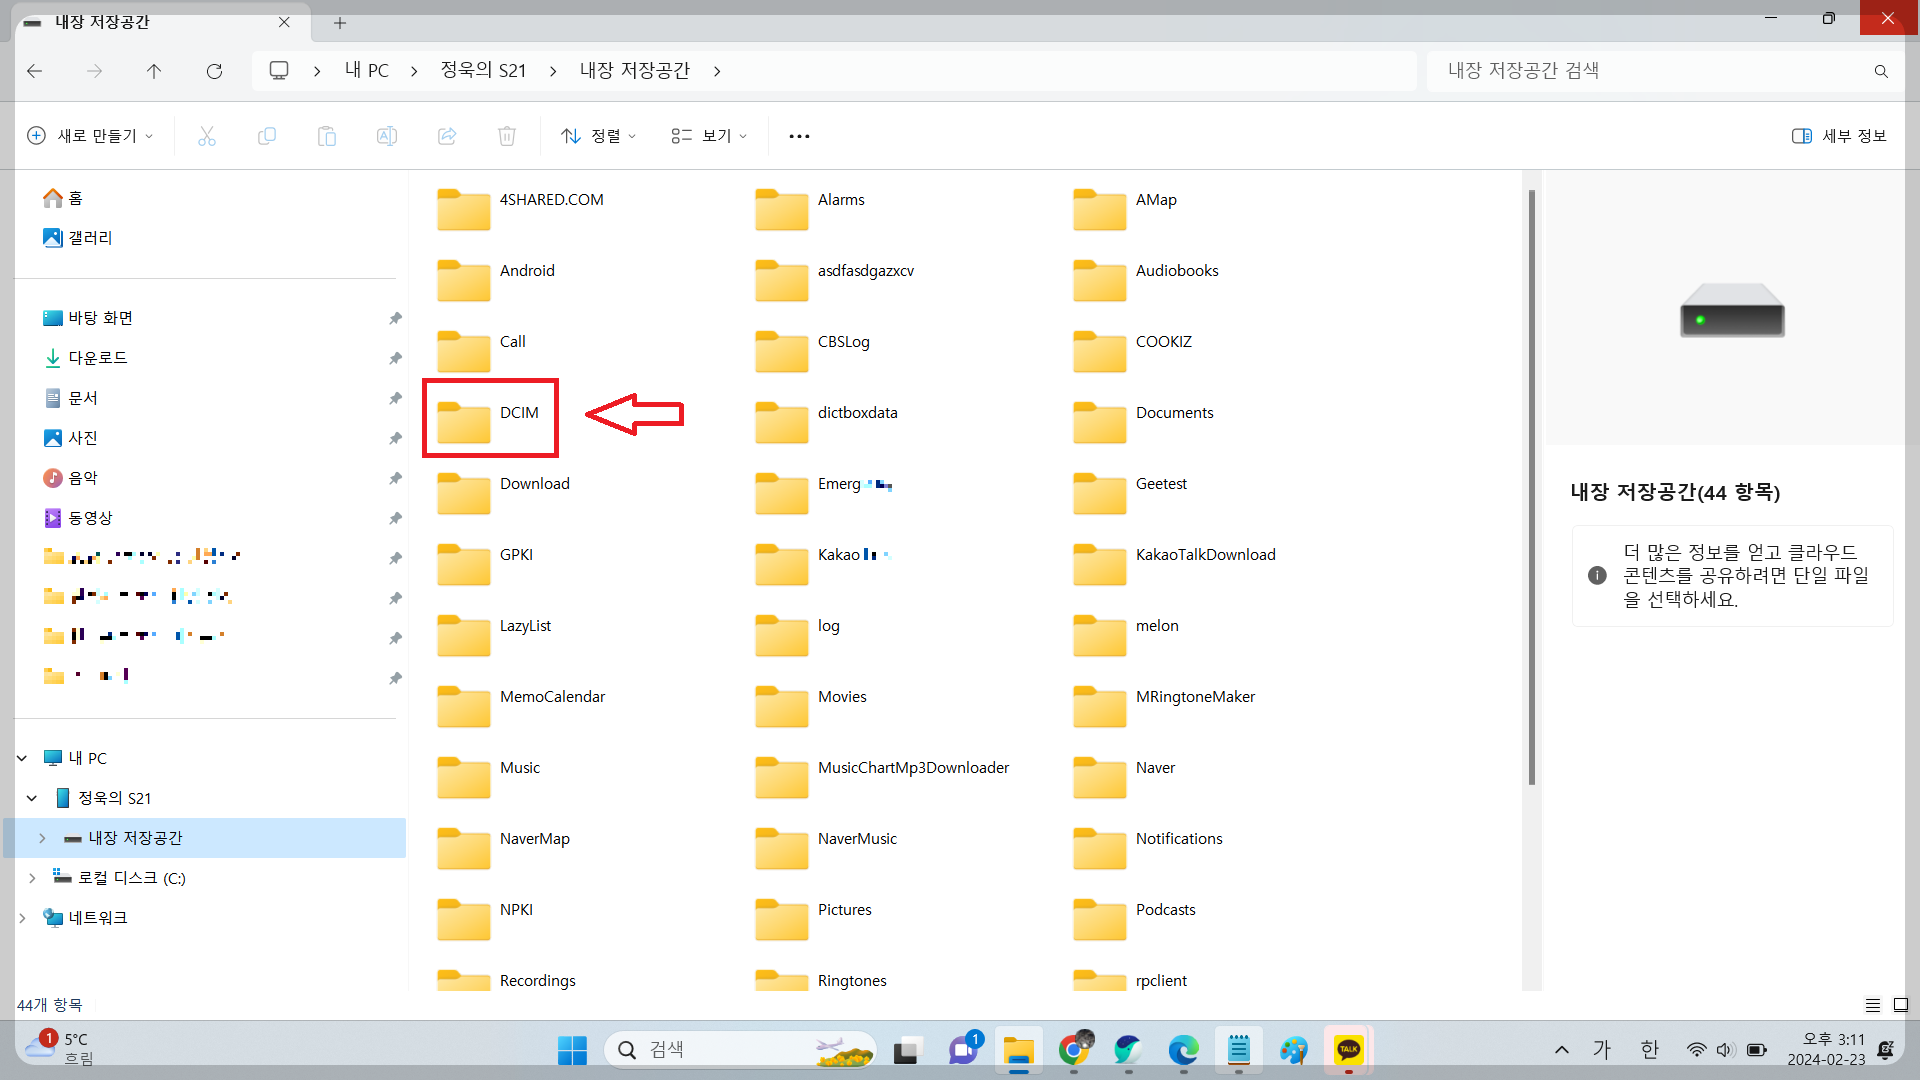The image size is (1920, 1080).
Task: Refresh the folder view
Action: [x=214, y=71]
